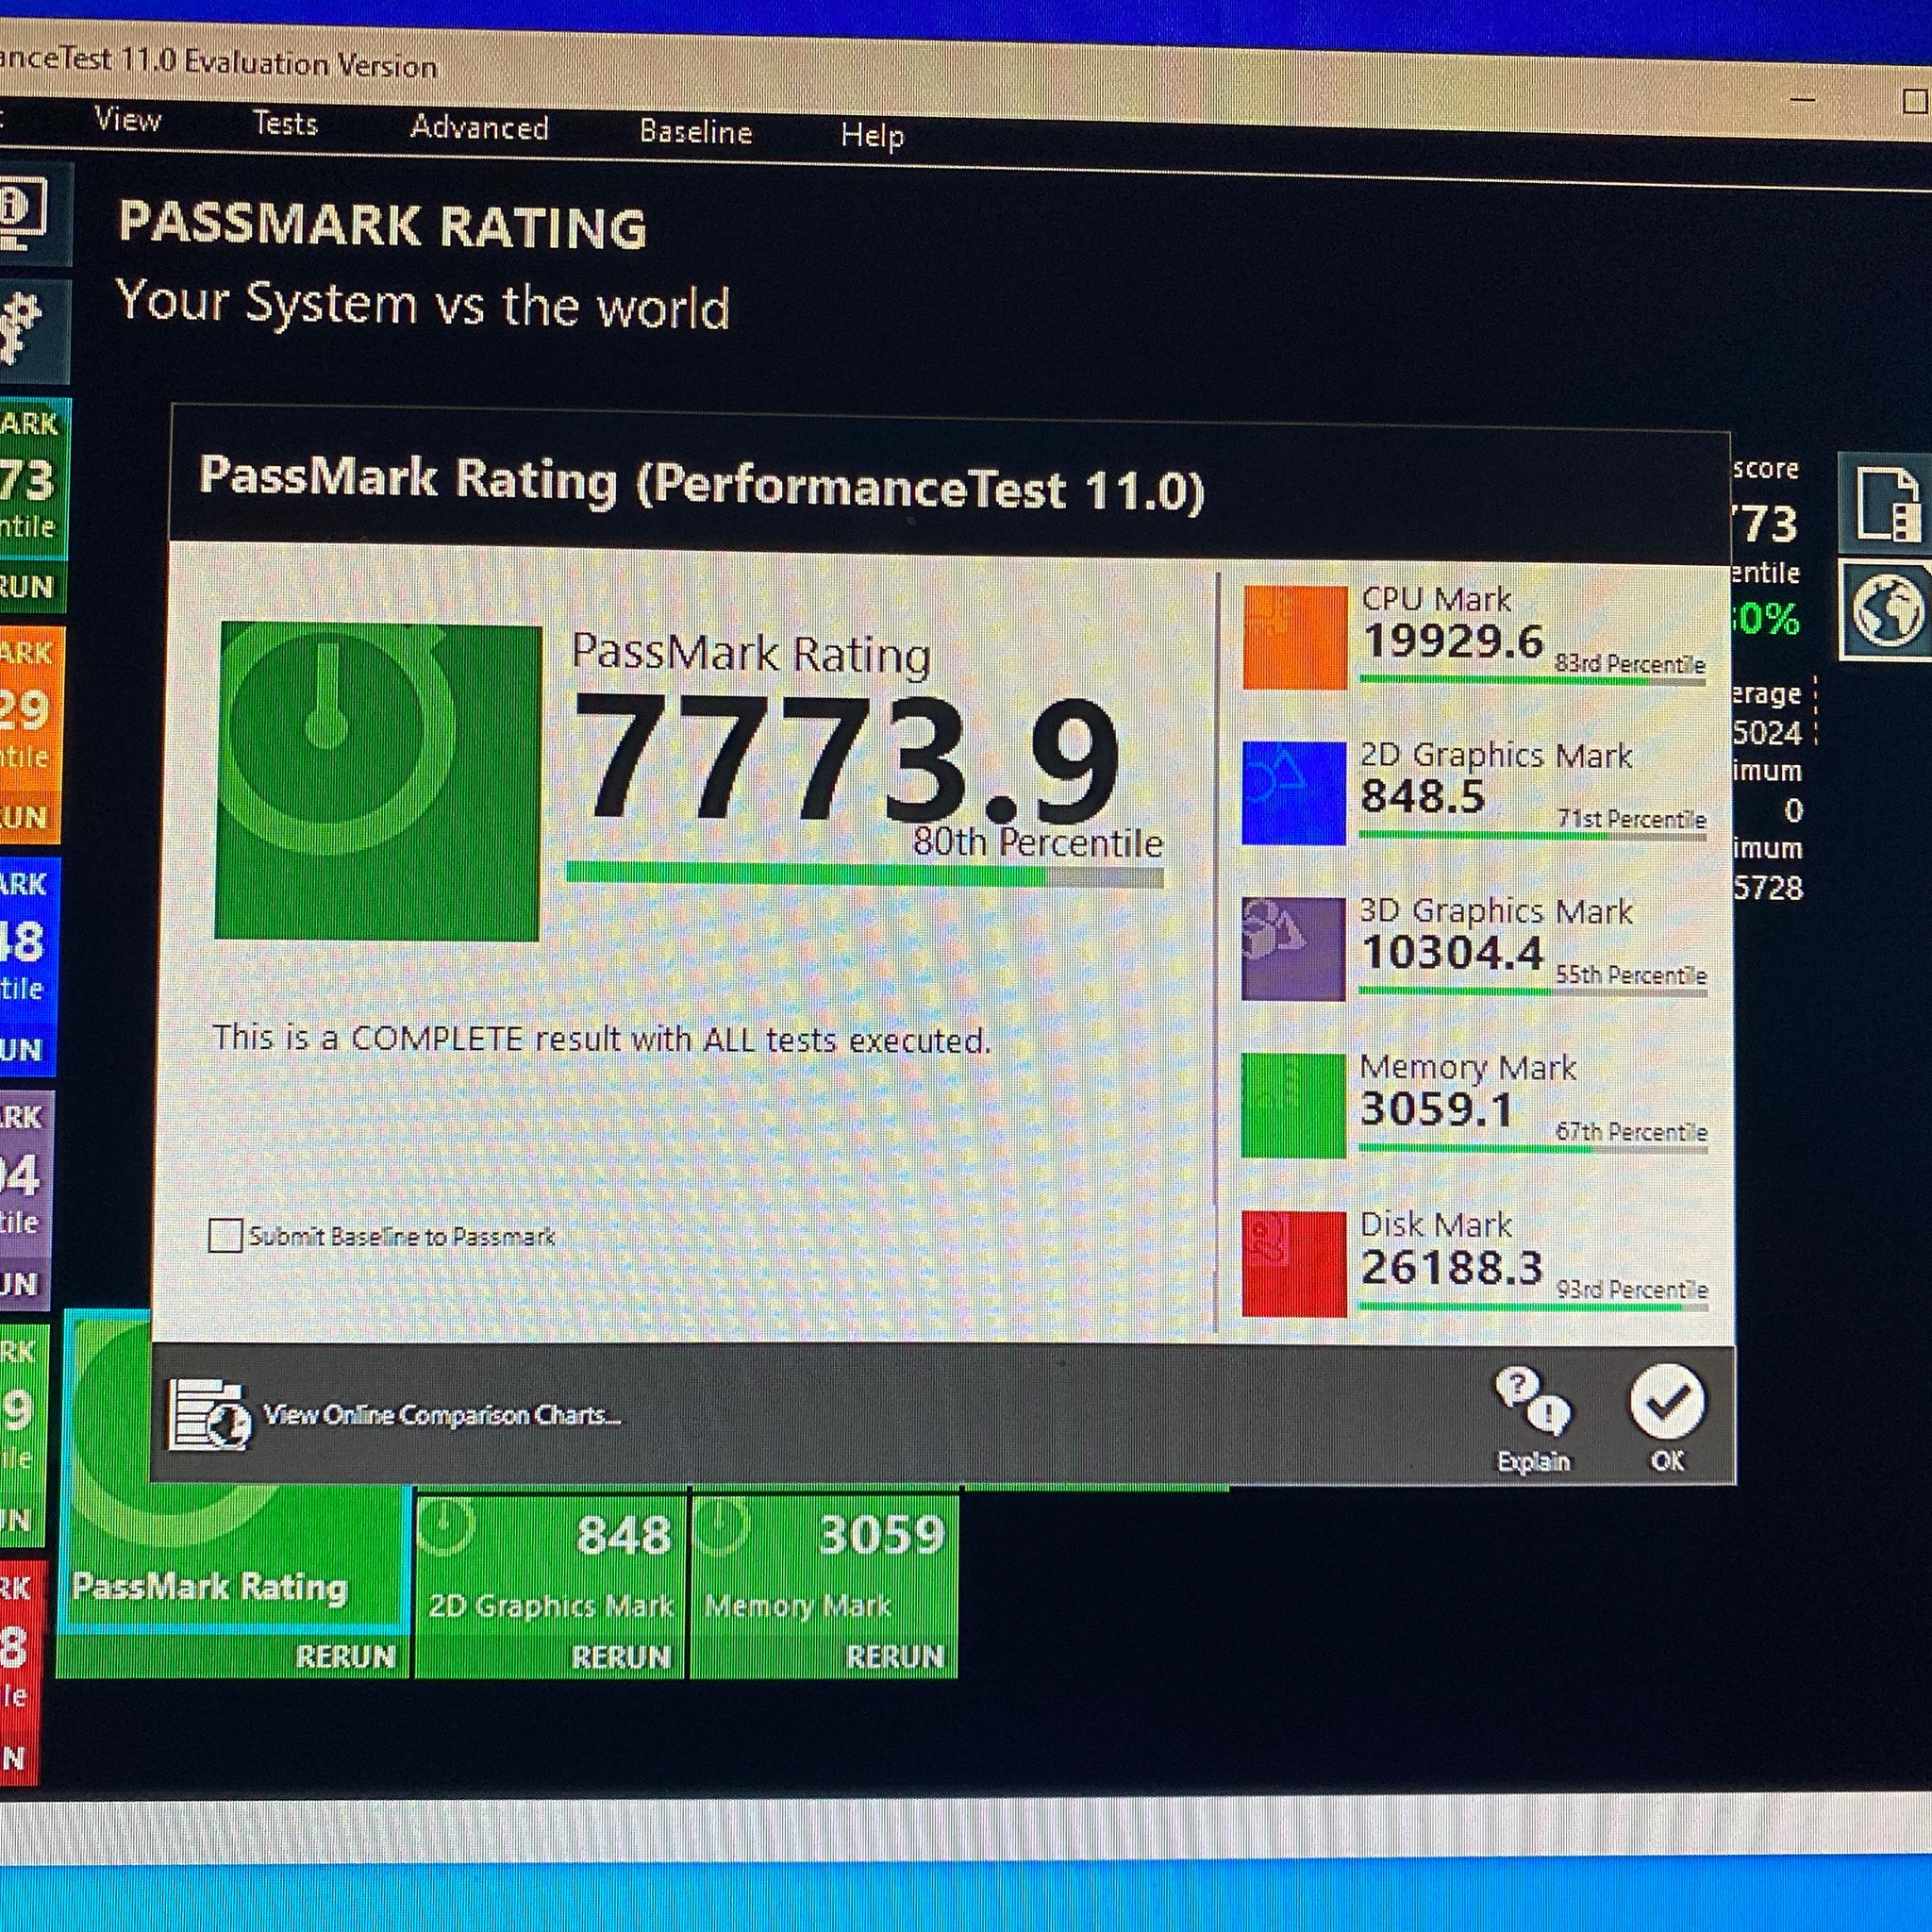The height and width of the screenshot is (1932, 1932).
Task: Click the 2D Graphics Mark 848.5 value
Action: [1422, 797]
